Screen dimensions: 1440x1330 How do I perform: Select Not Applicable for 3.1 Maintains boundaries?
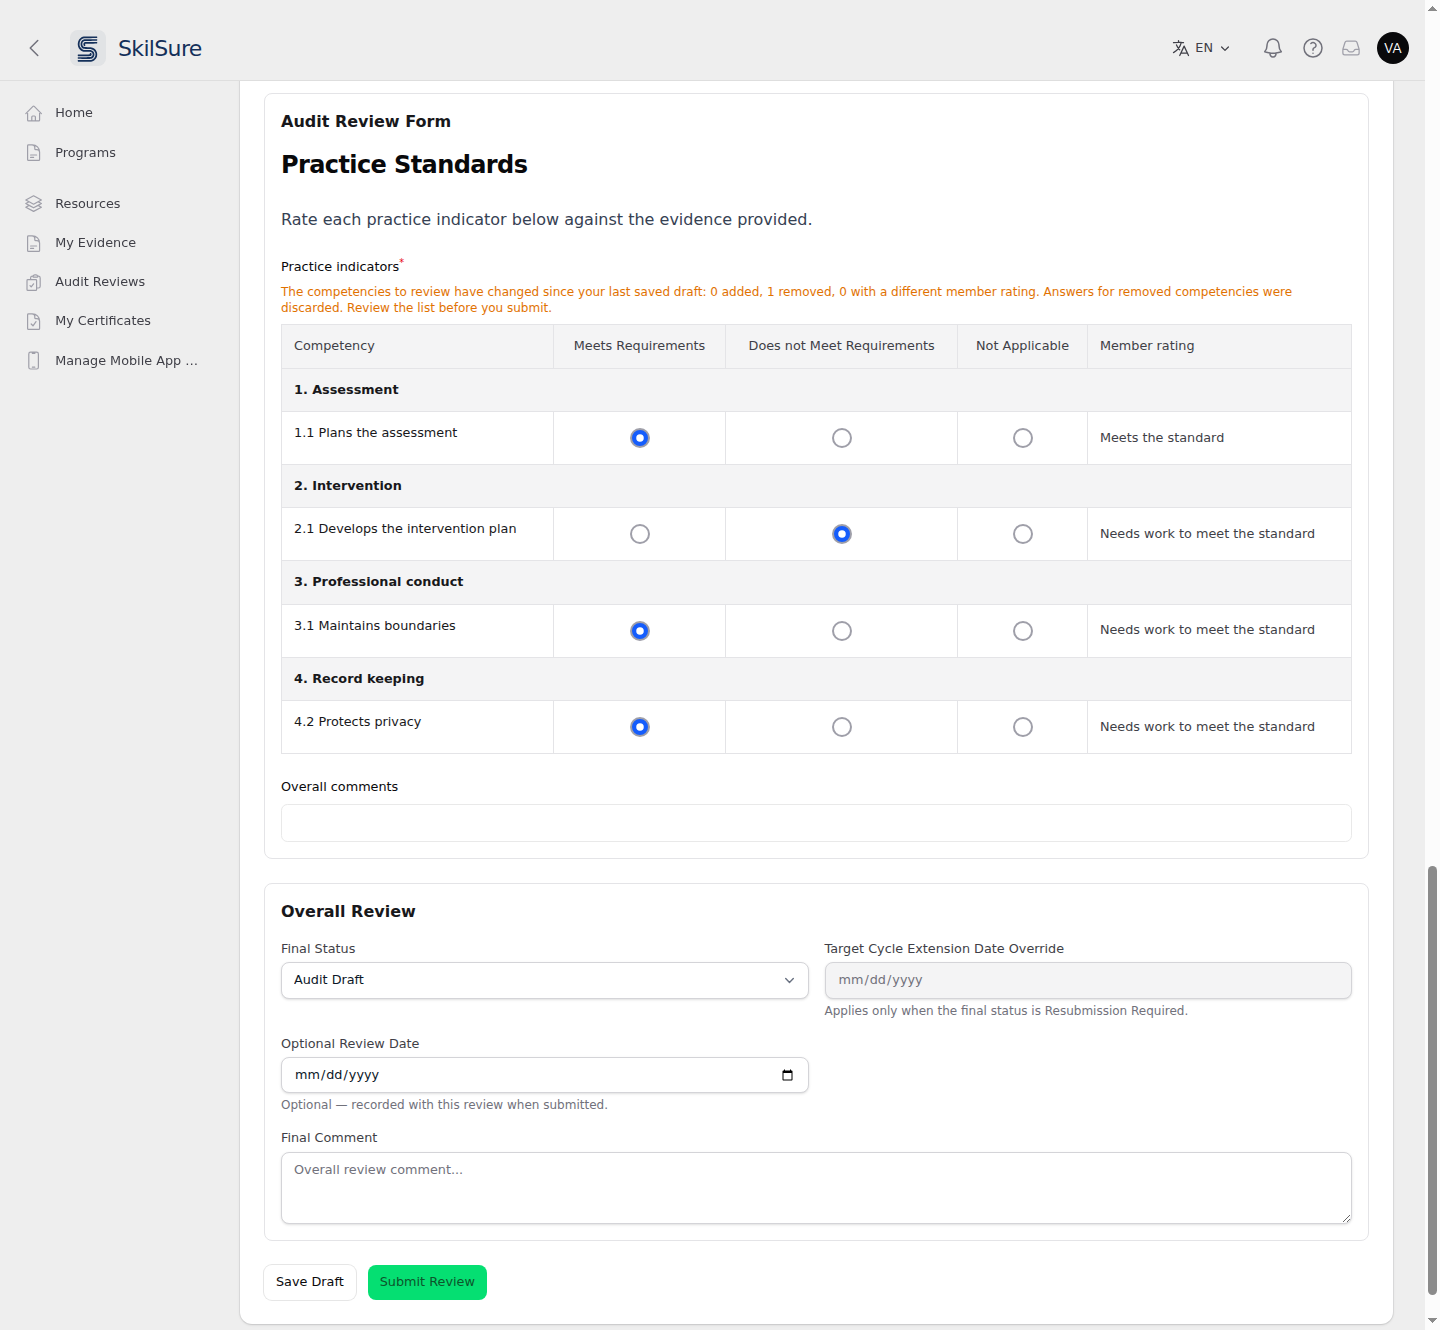[1023, 631]
